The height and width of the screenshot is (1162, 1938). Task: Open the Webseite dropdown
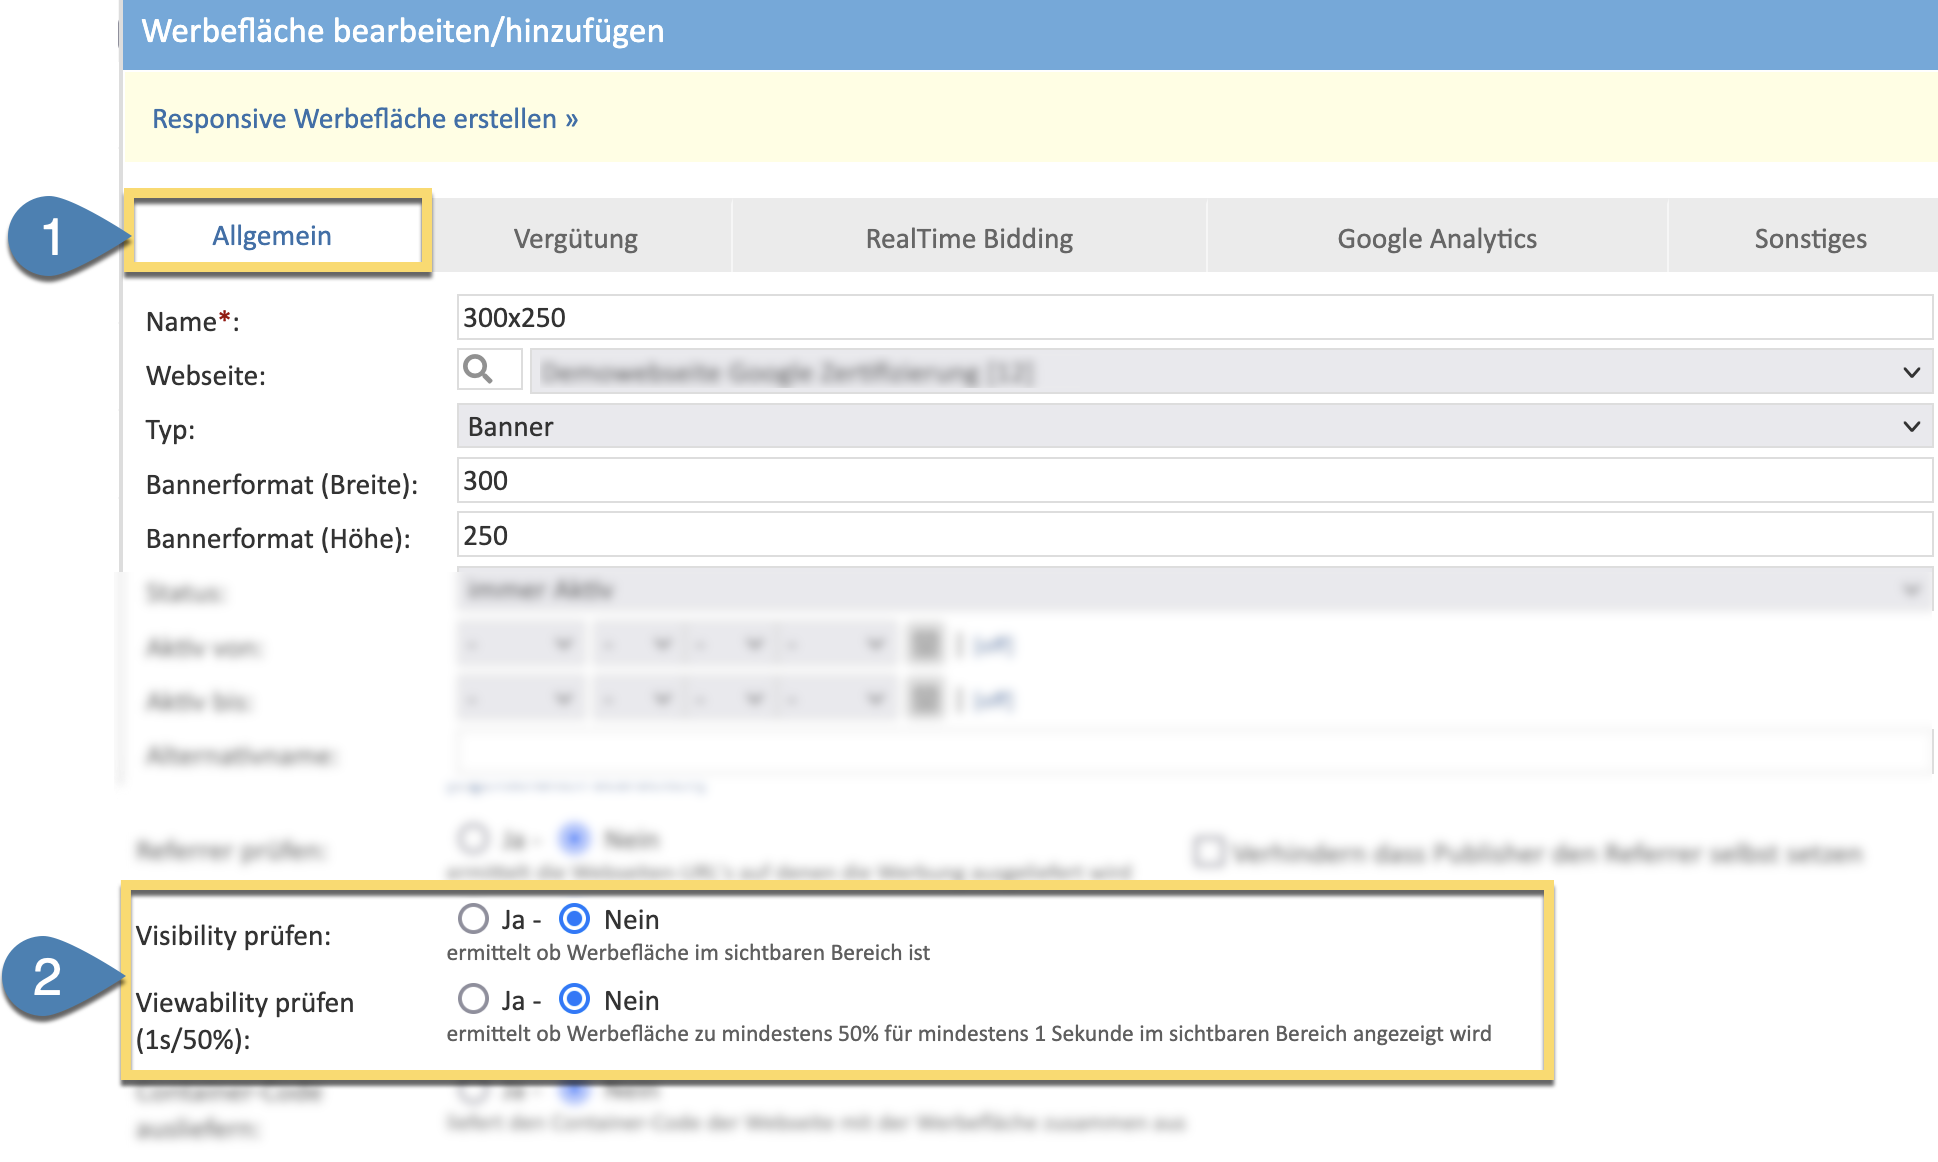(x=1230, y=372)
